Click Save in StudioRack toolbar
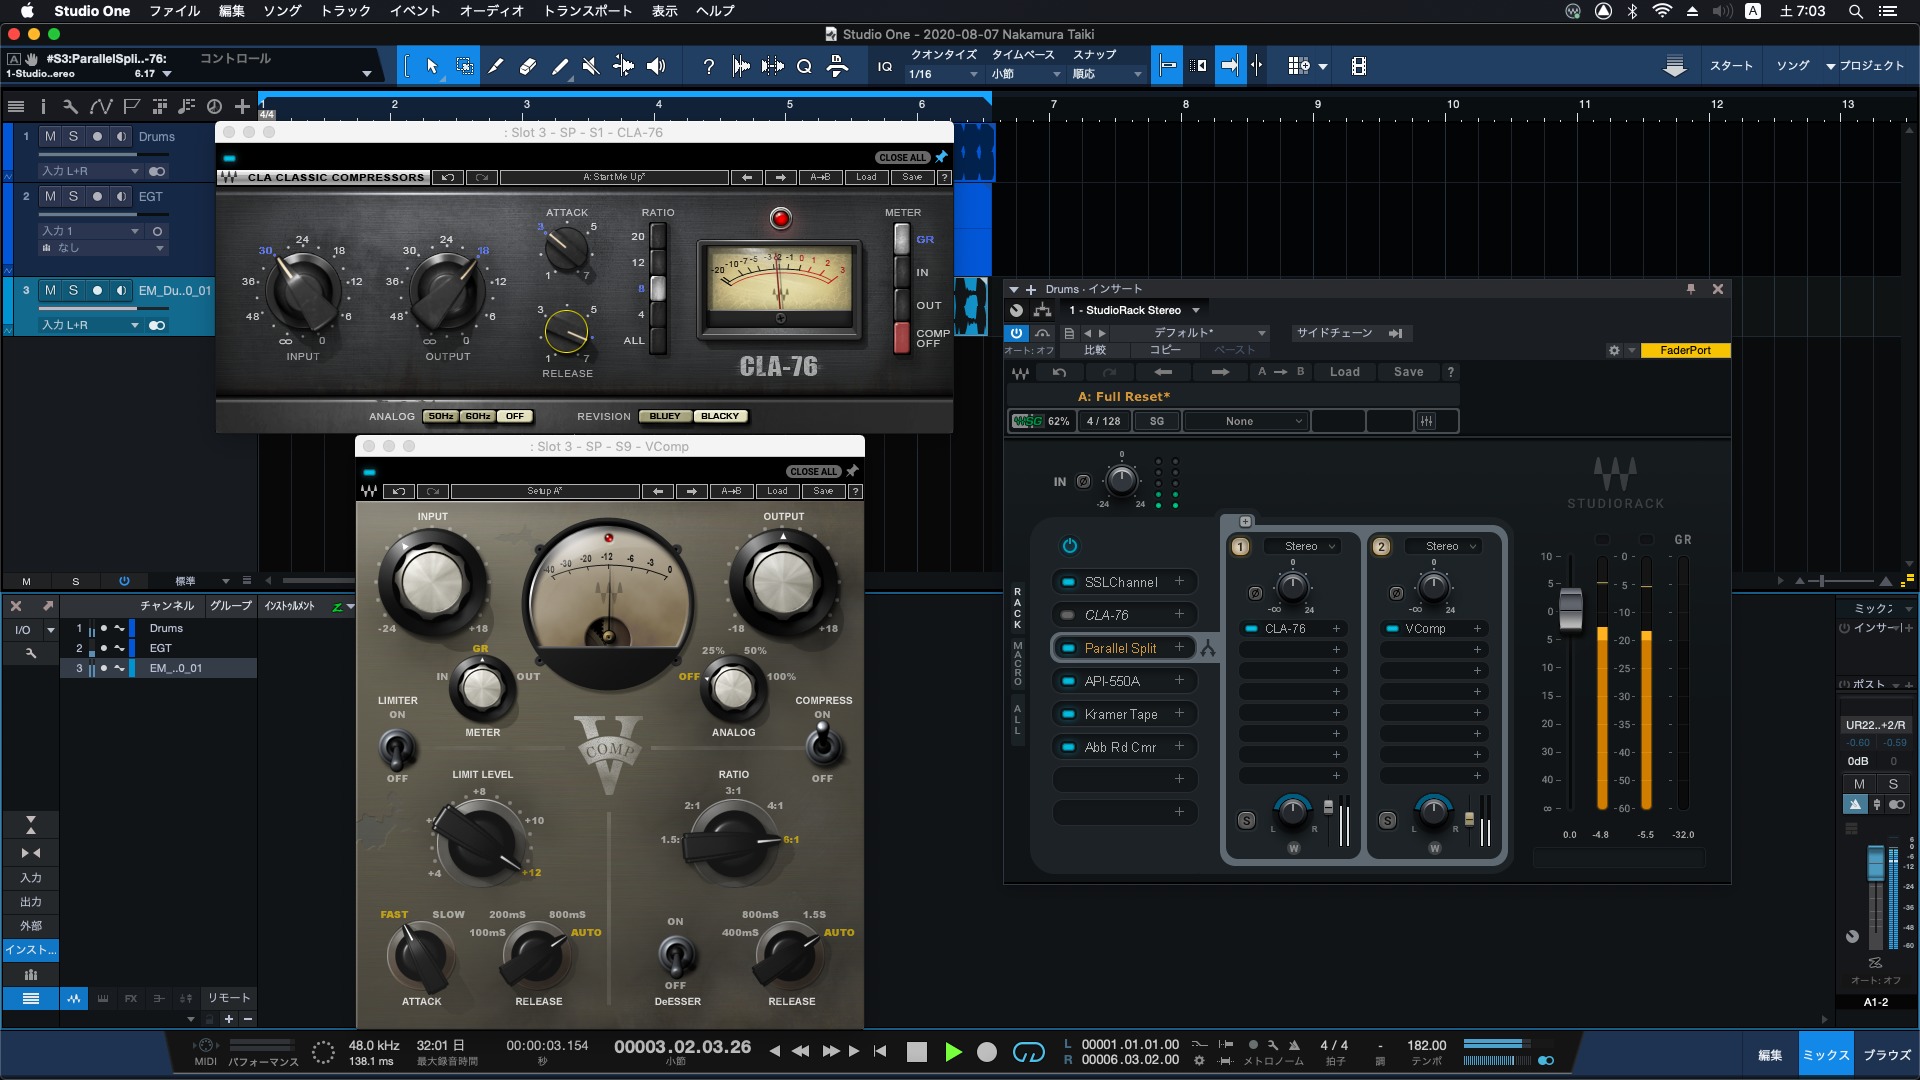Viewport: 1920px width, 1080px height. click(x=1408, y=372)
